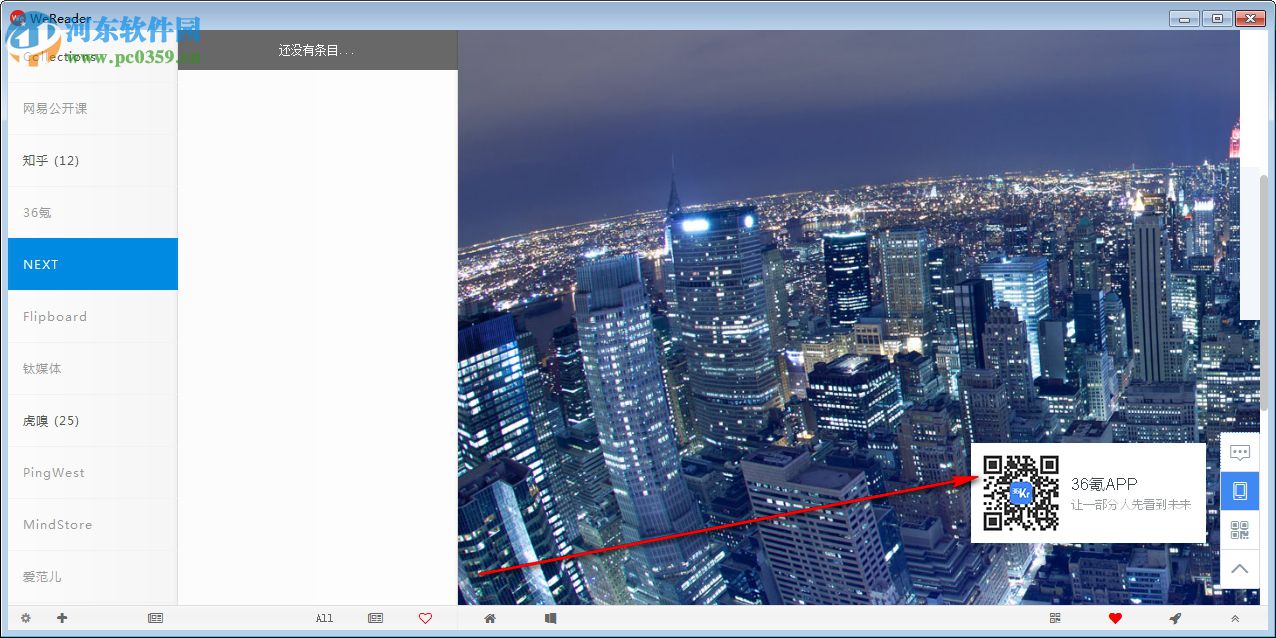Click the 让一部分人先看到未来 slogan text

point(1131,505)
